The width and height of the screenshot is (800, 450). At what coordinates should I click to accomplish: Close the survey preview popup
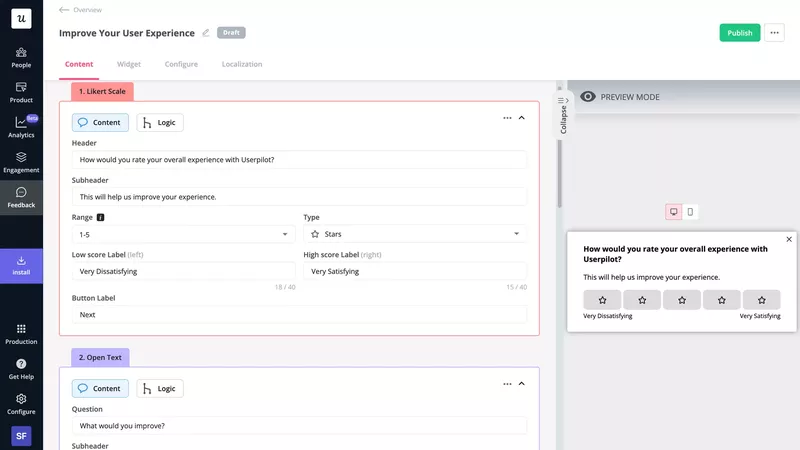[x=788, y=240]
